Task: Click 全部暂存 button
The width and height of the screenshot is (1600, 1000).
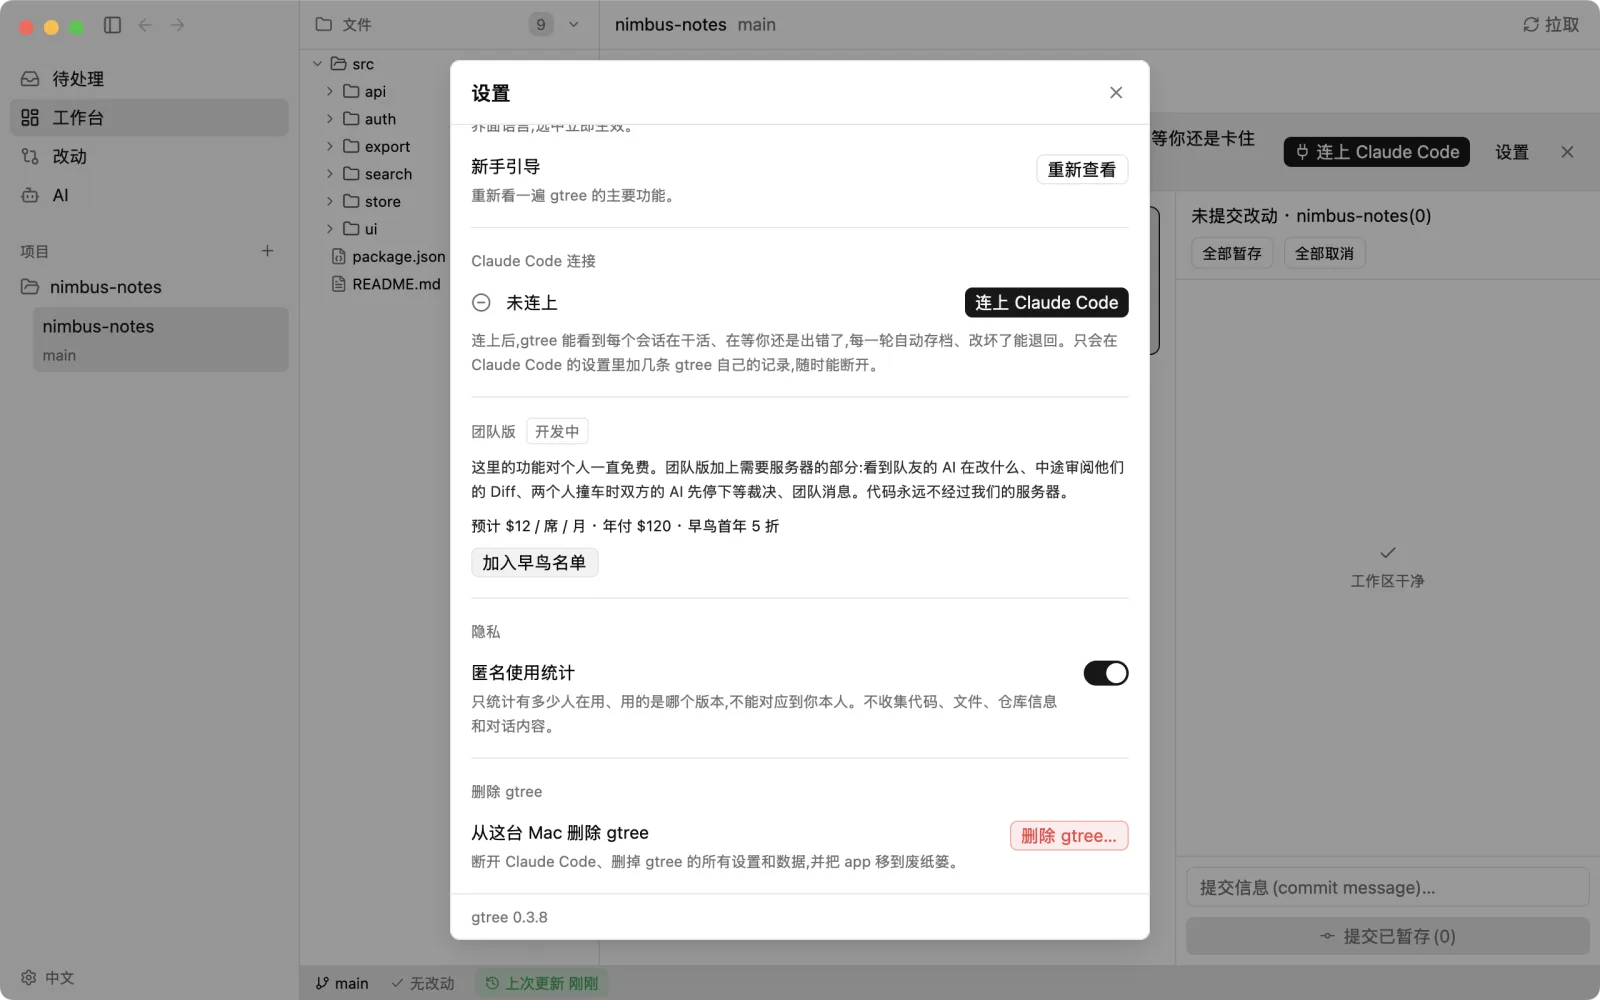Action: pyautogui.click(x=1232, y=254)
